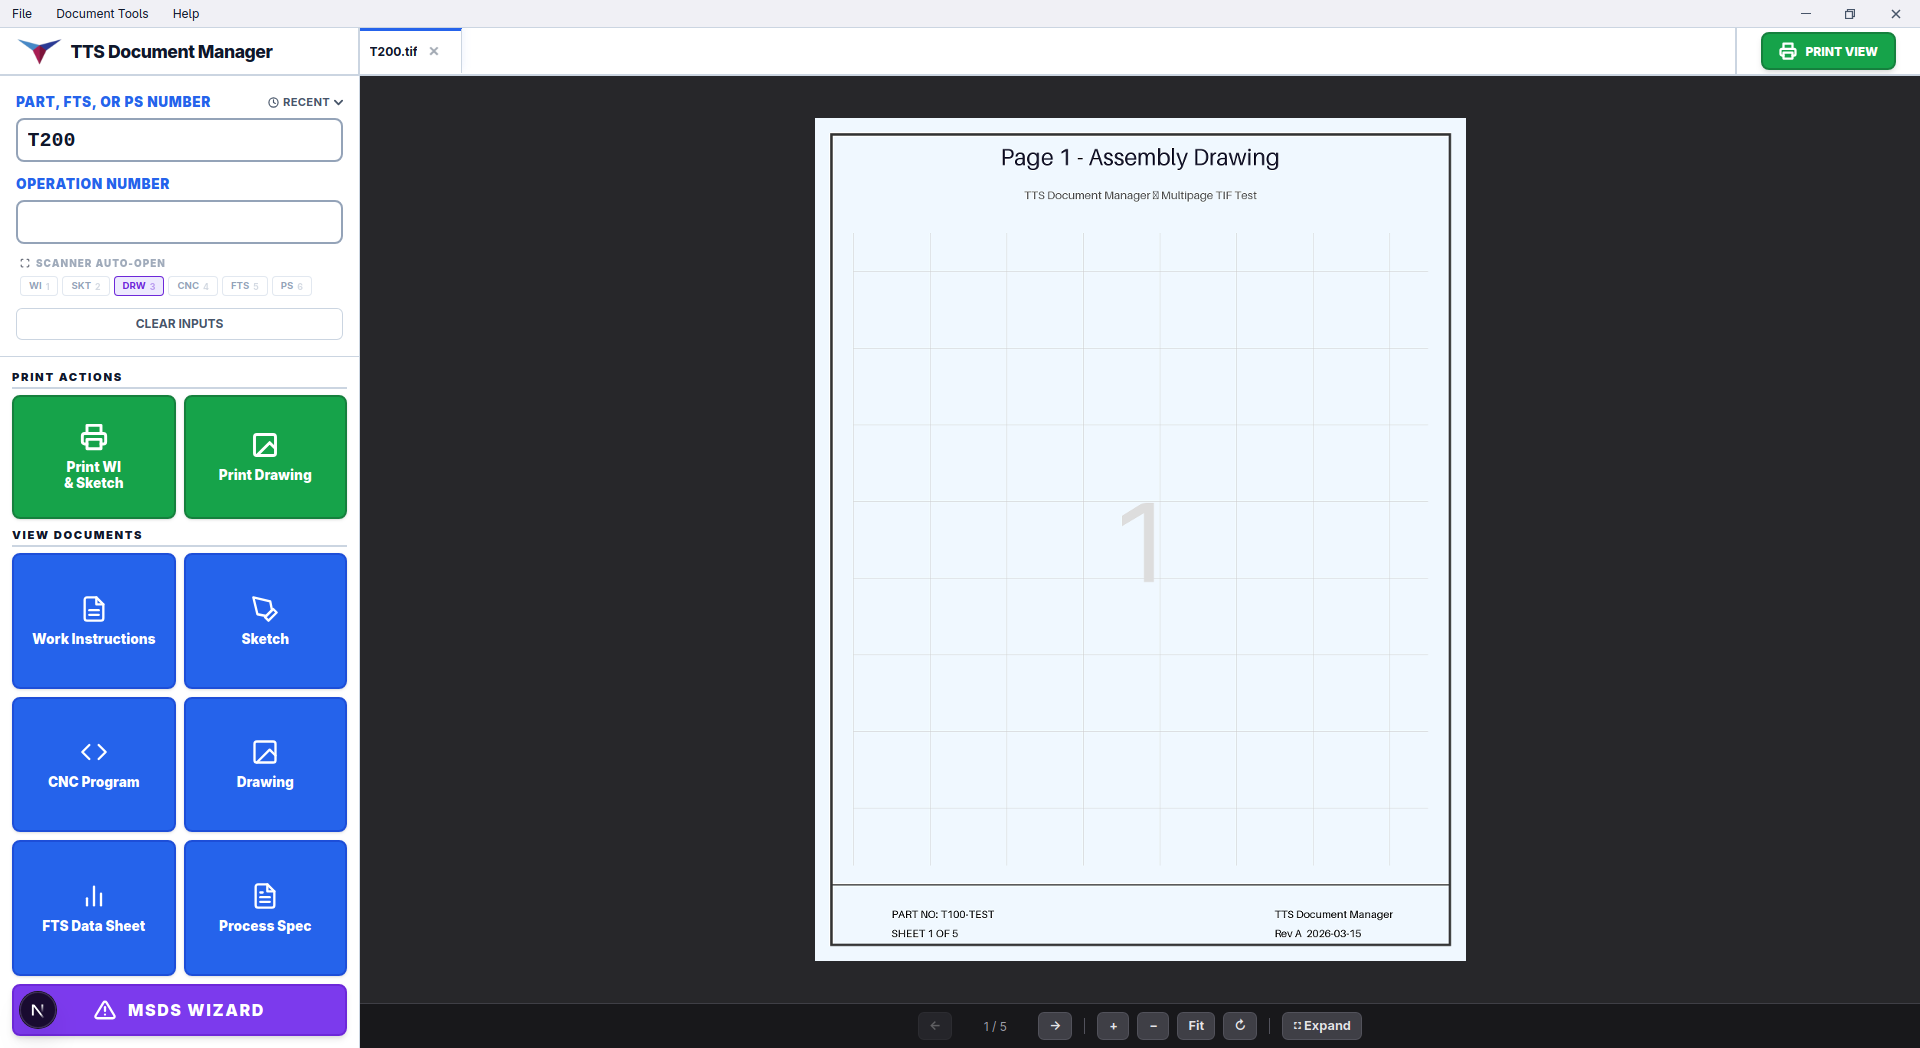Go to the next page of T200.tif

click(1055, 1025)
